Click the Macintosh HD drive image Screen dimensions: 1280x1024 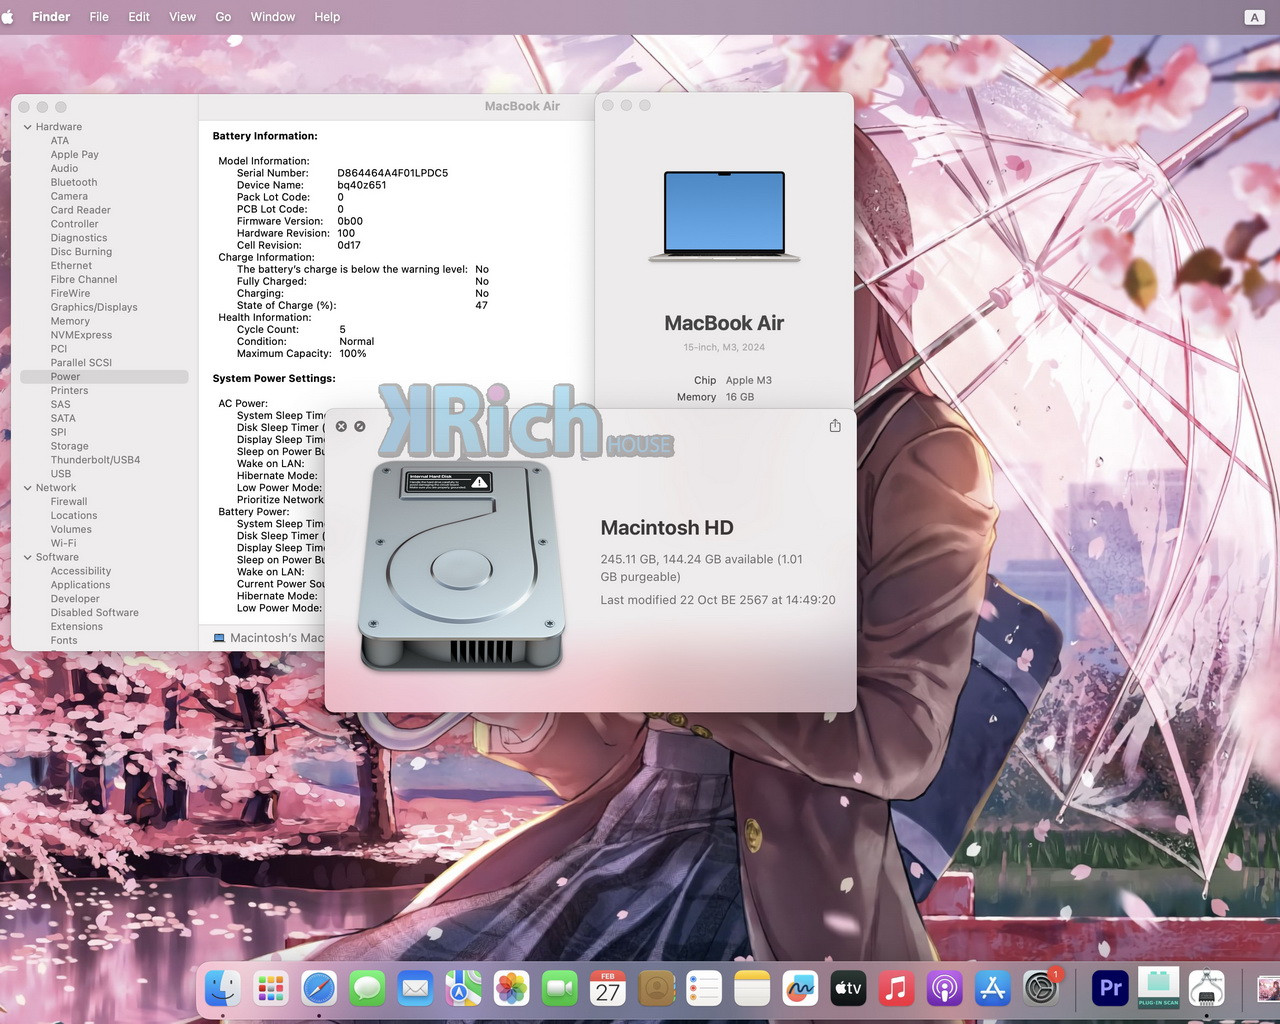(x=460, y=565)
